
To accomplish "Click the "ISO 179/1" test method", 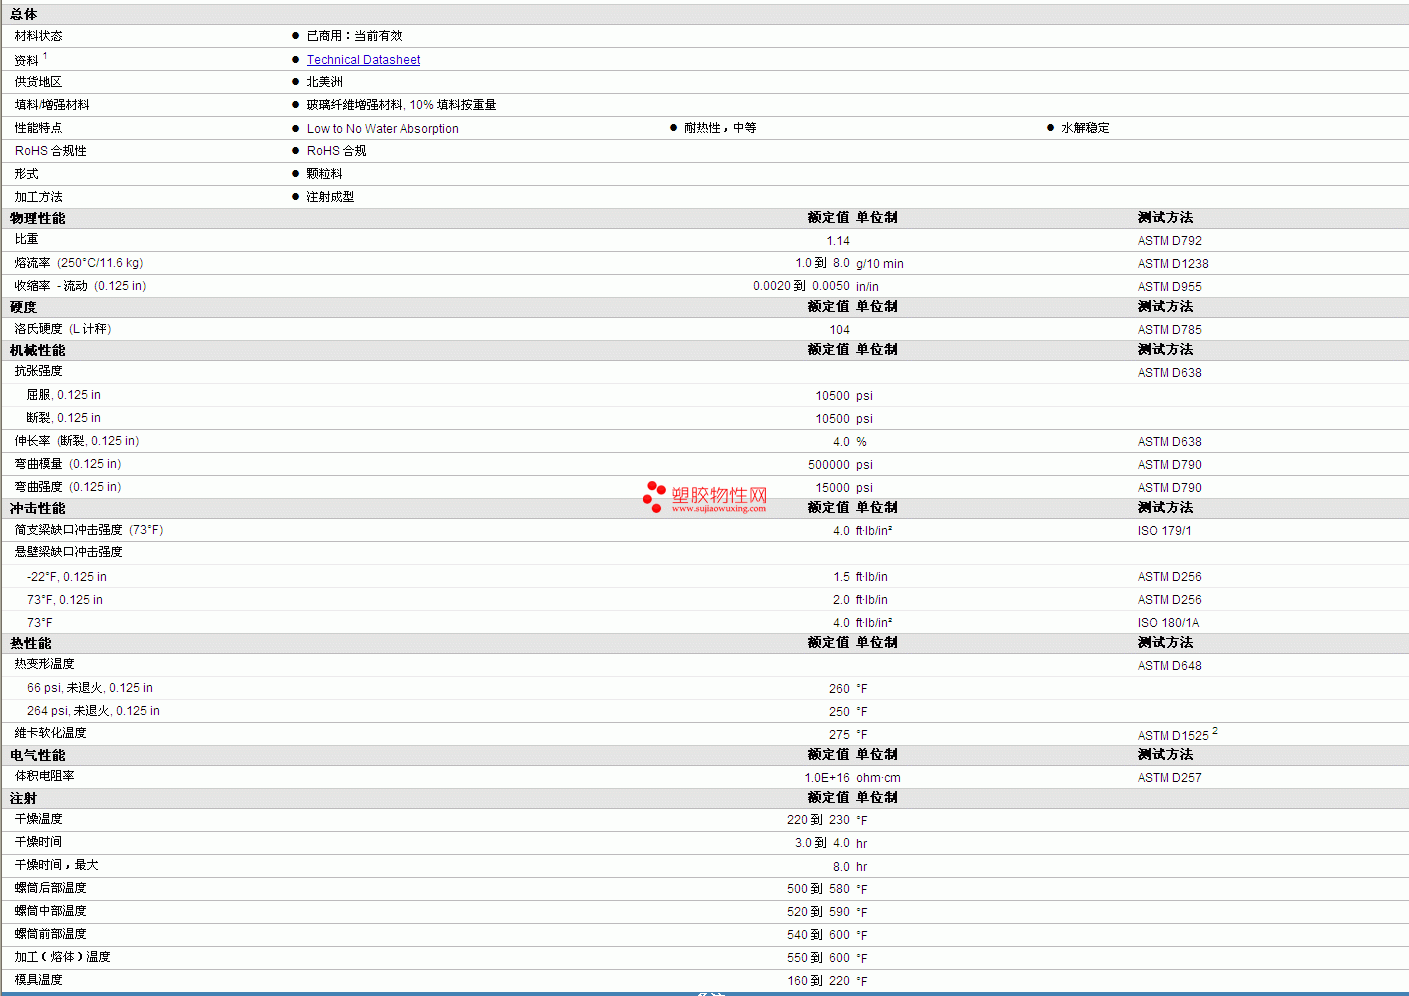I will (1164, 531).
